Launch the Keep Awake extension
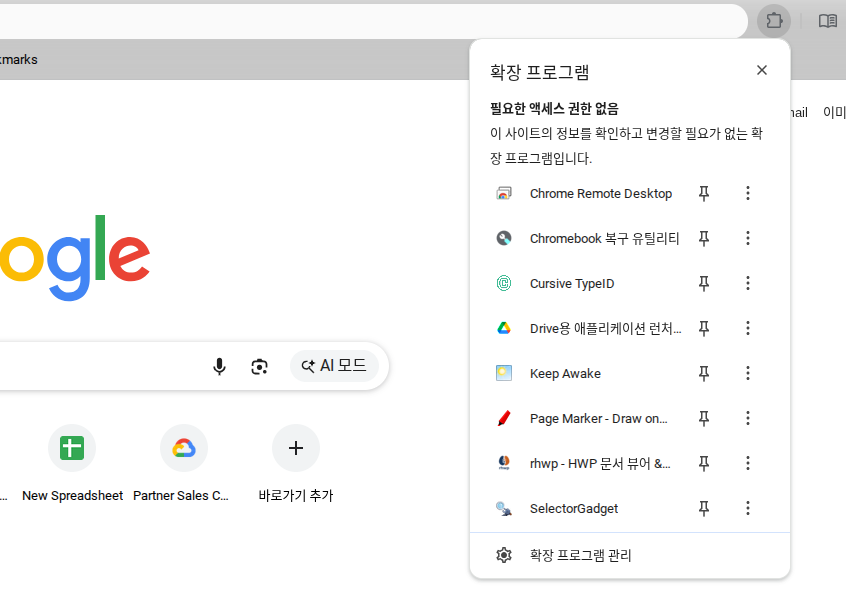Viewport: 846px width, 615px height. [x=565, y=374]
